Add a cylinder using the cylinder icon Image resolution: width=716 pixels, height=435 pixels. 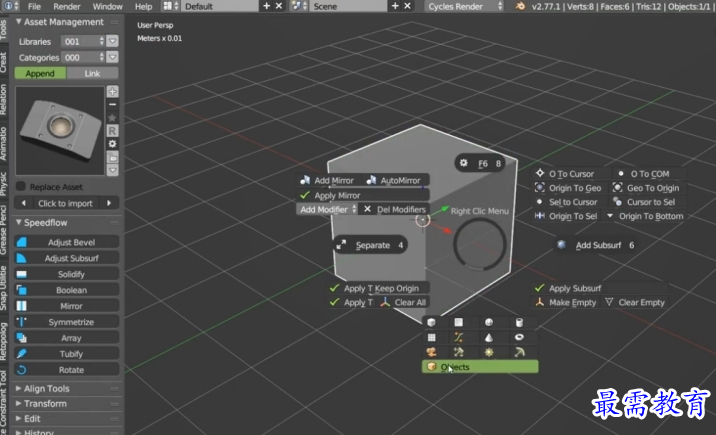pyautogui.click(x=519, y=322)
